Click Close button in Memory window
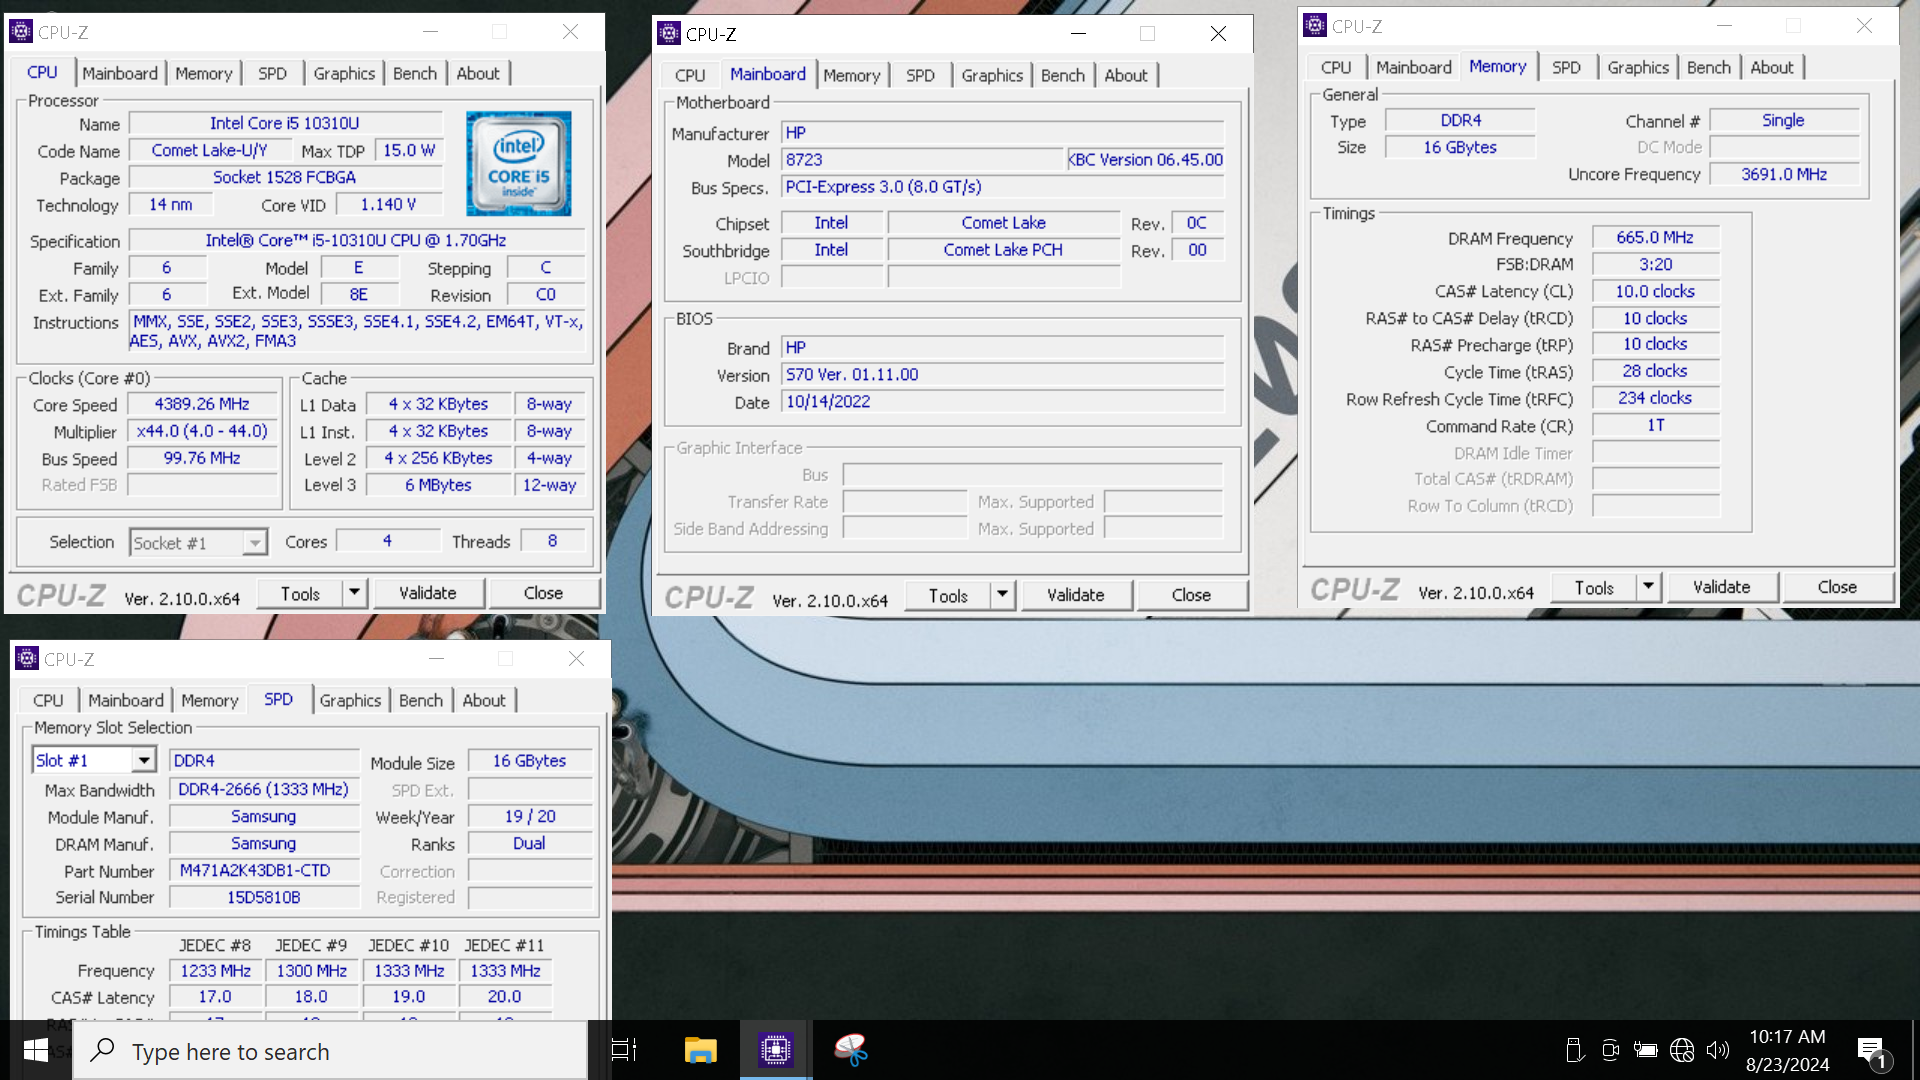The width and height of the screenshot is (1920, 1080). point(1837,587)
